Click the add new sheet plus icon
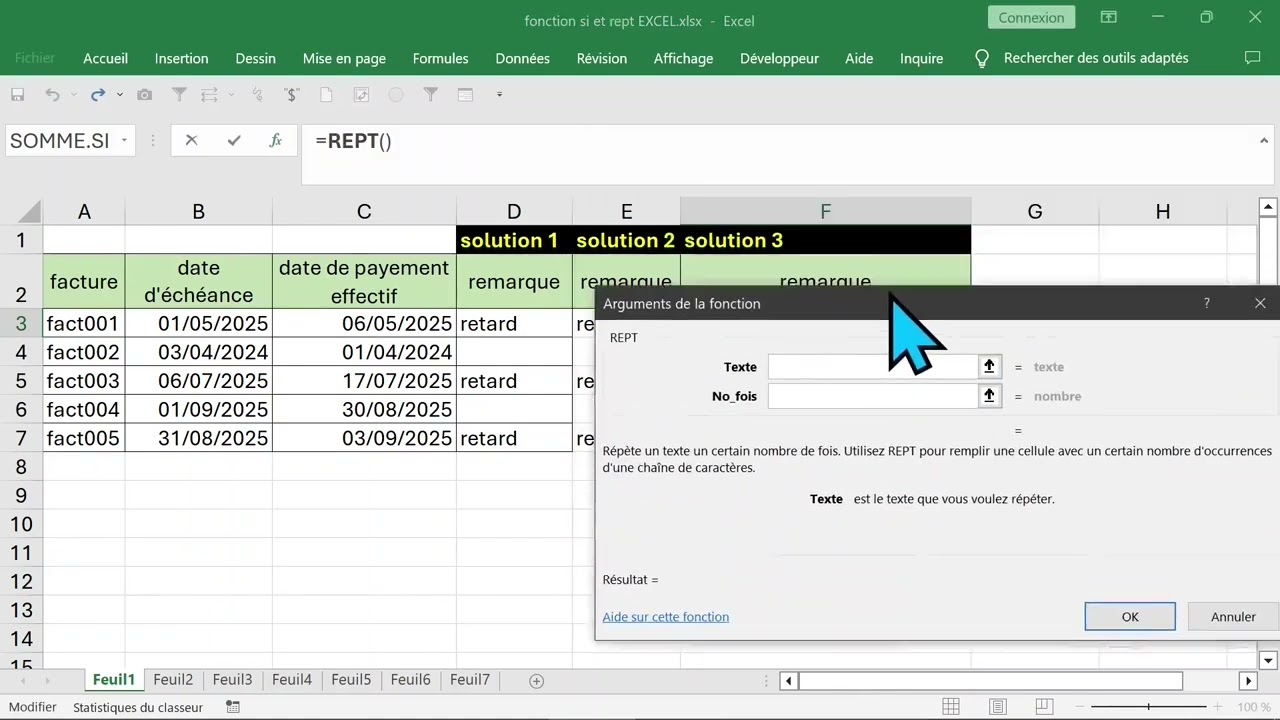Screen dimensions: 1280x720 536,681
